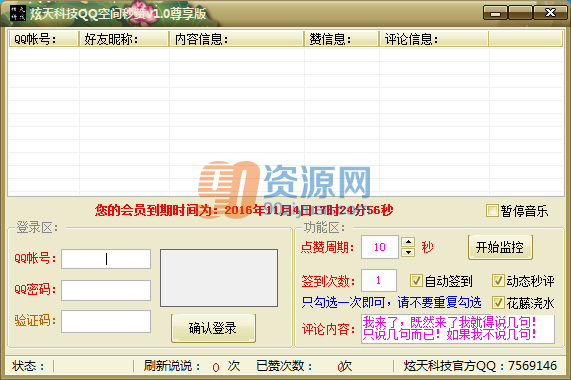The height and width of the screenshot is (380, 571).
Task: Increase 点赞周期 with up arrow
Action: tap(408, 242)
